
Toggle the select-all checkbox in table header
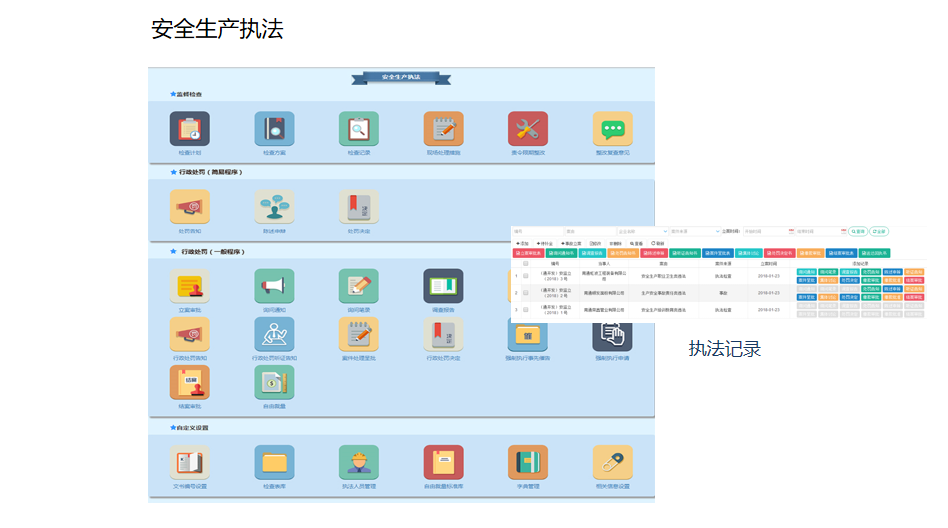526,264
